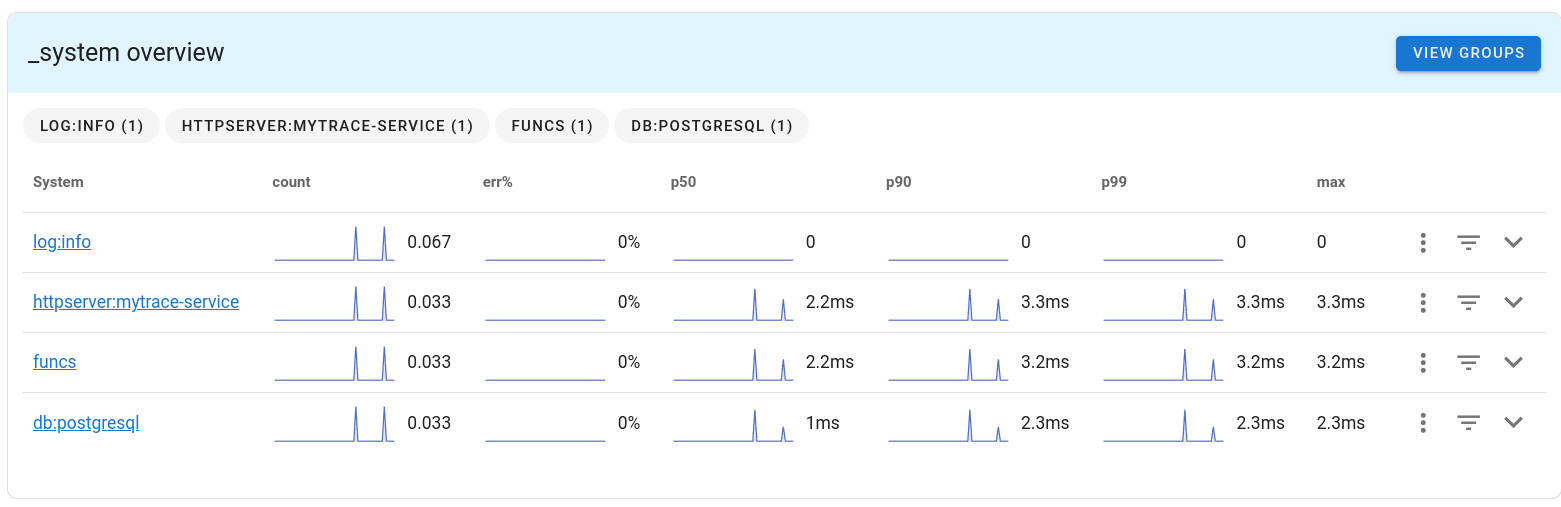1561x507 pixels.
Task: Click the filter icon for funcs row
Action: pyautogui.click(x=1468, y=362)
